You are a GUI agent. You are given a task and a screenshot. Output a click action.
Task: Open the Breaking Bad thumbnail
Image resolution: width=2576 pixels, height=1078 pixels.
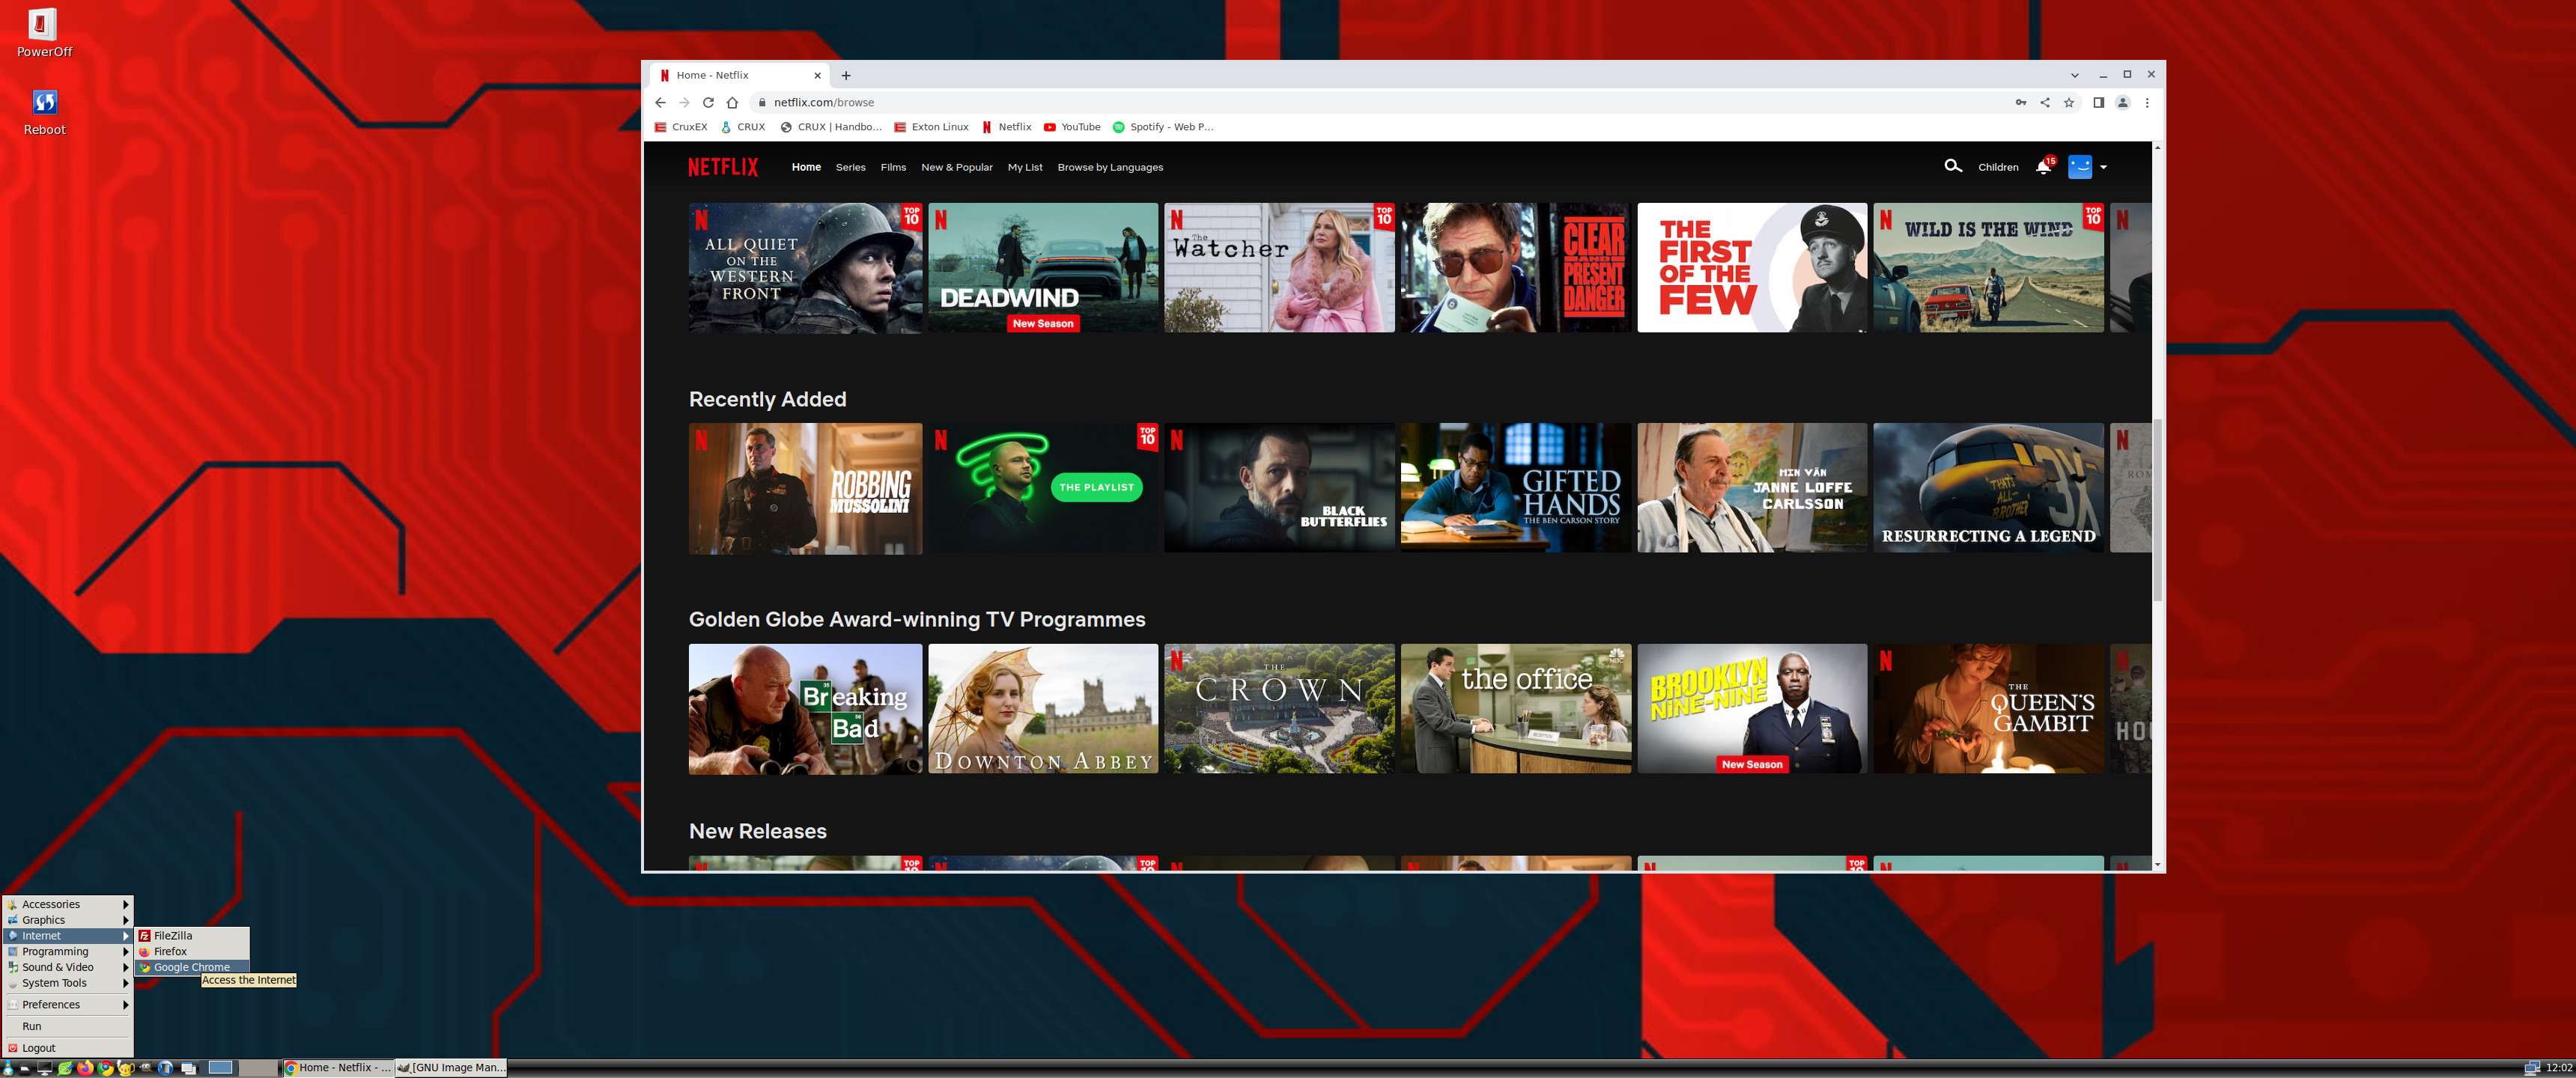804,708
